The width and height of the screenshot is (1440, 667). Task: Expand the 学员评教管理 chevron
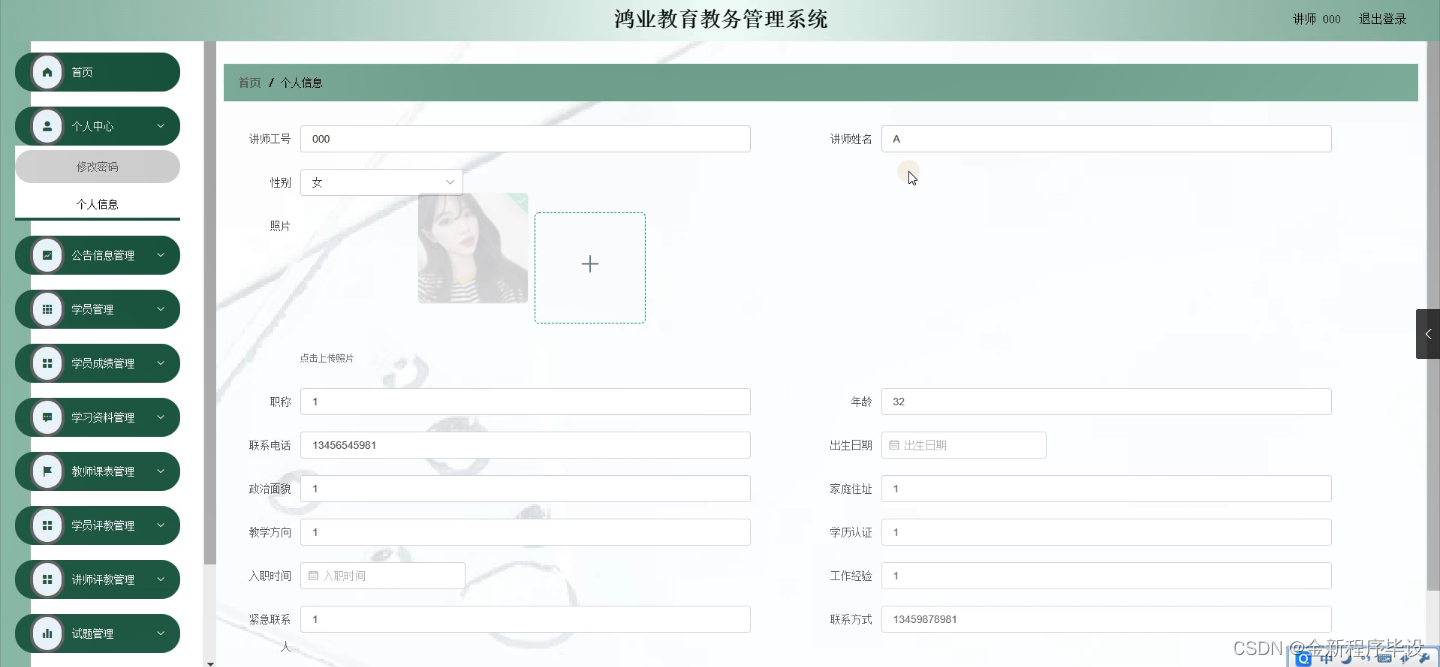[x=161, y=525]
